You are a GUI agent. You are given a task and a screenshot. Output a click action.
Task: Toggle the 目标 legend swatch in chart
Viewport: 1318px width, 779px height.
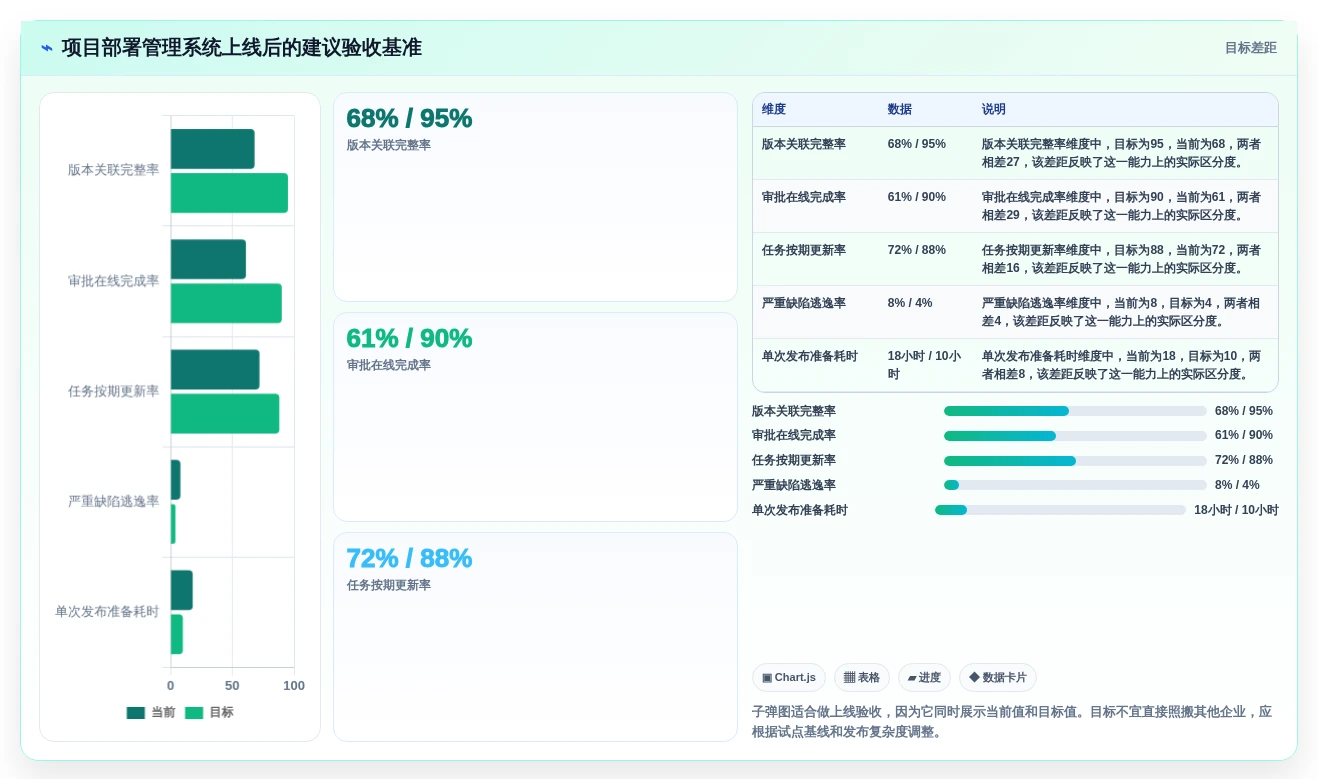click(194, 713)
